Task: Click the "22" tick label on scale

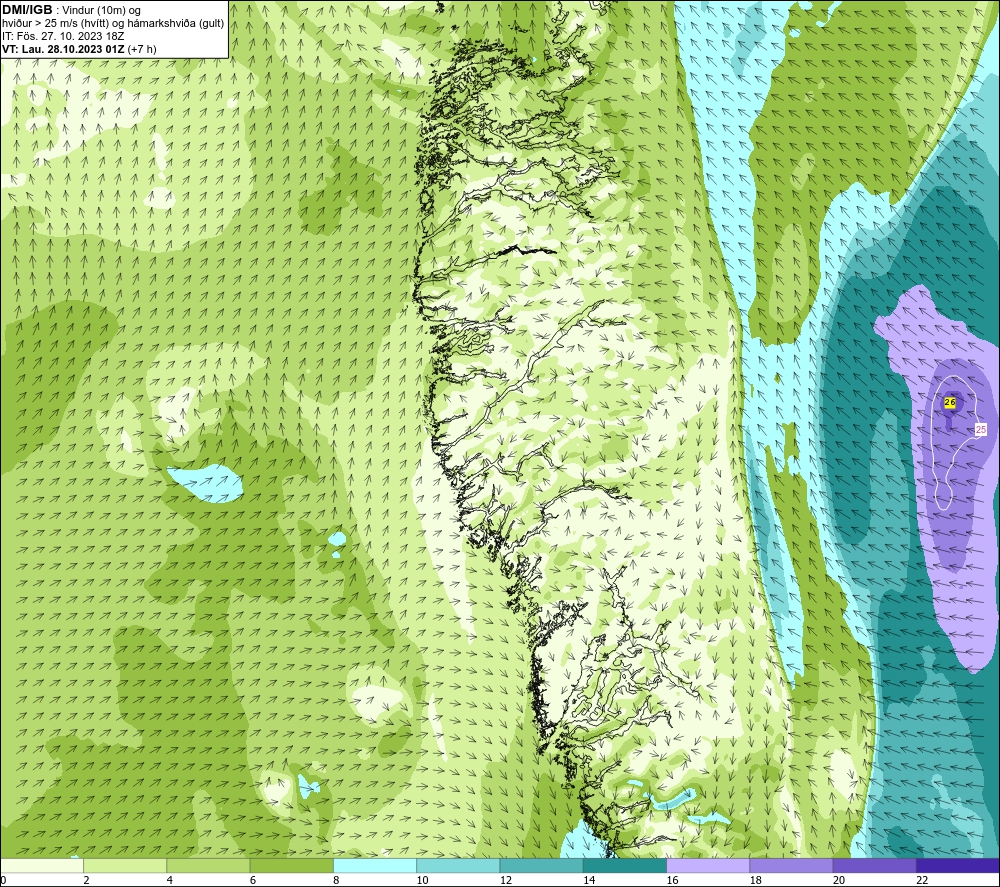Action: pyautogui.click(x=922, y=881)
